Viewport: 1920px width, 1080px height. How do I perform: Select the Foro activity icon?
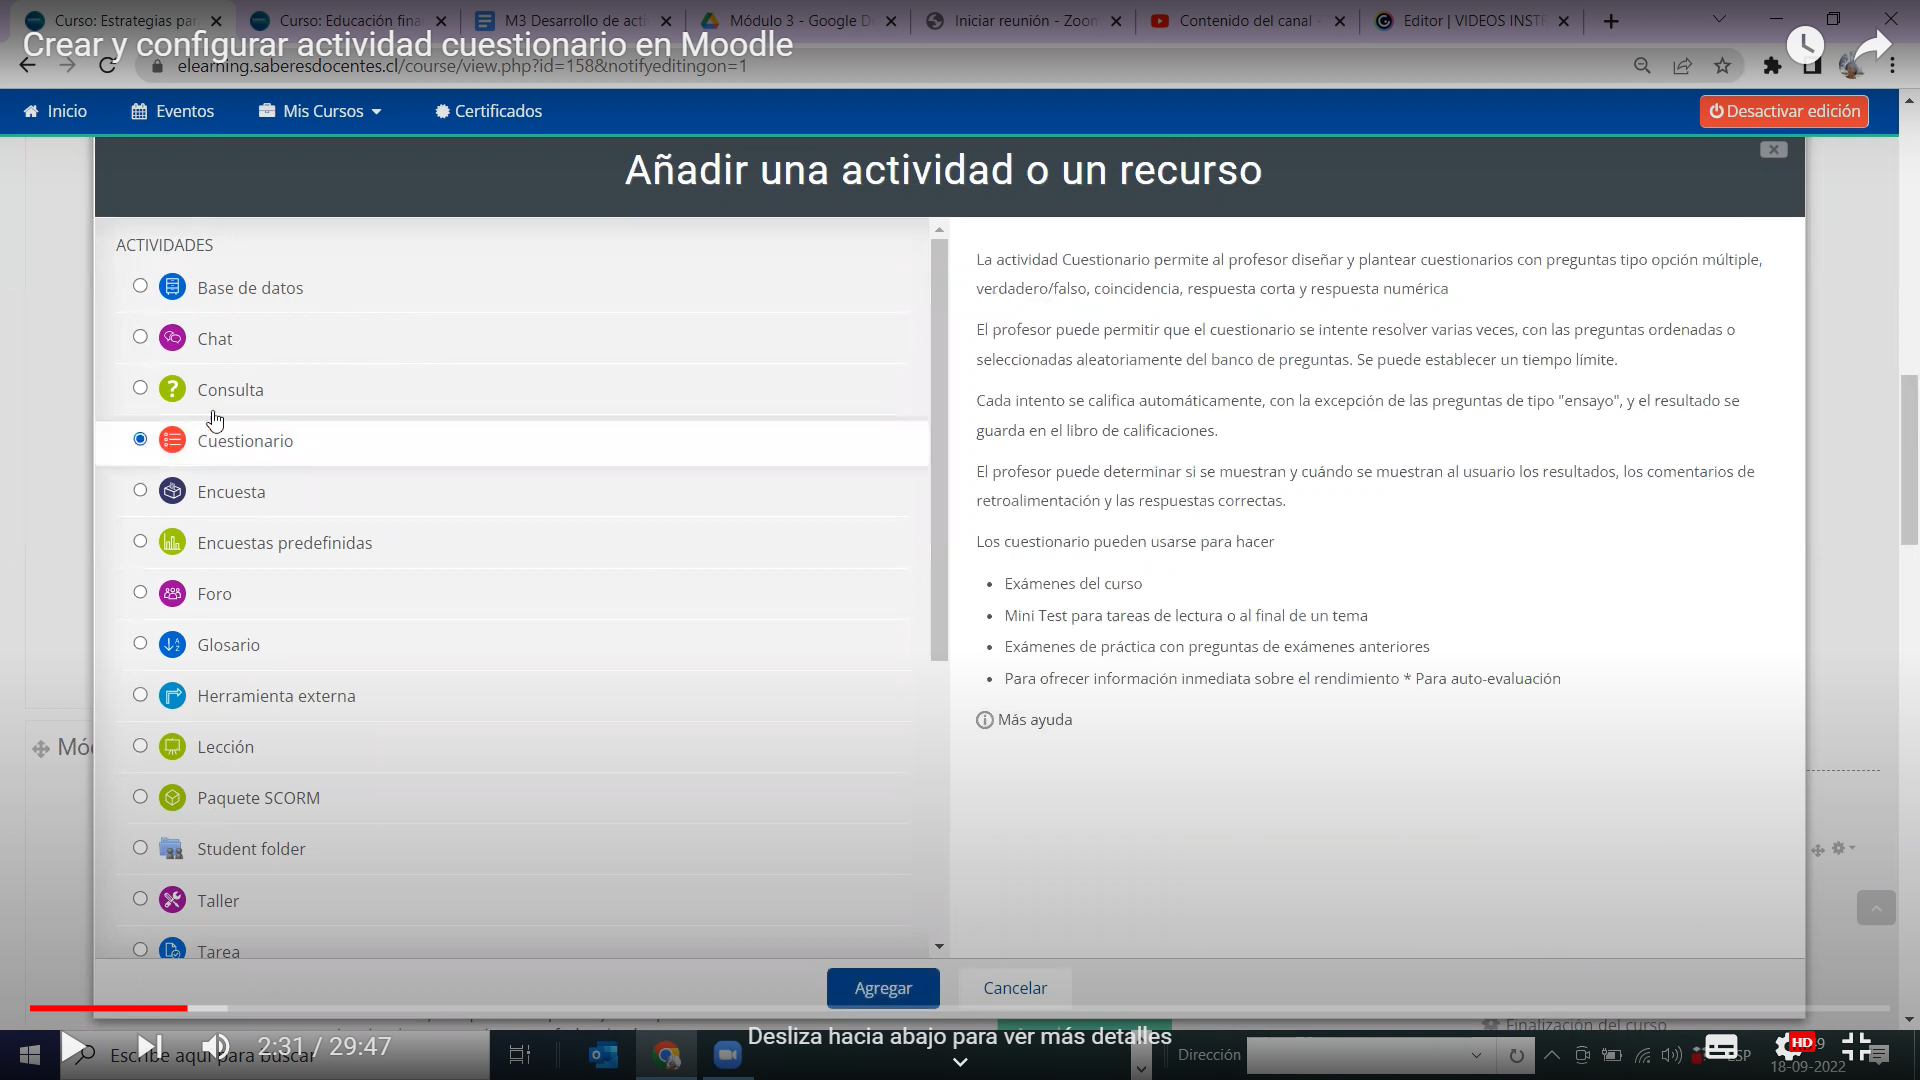(171, 593)
